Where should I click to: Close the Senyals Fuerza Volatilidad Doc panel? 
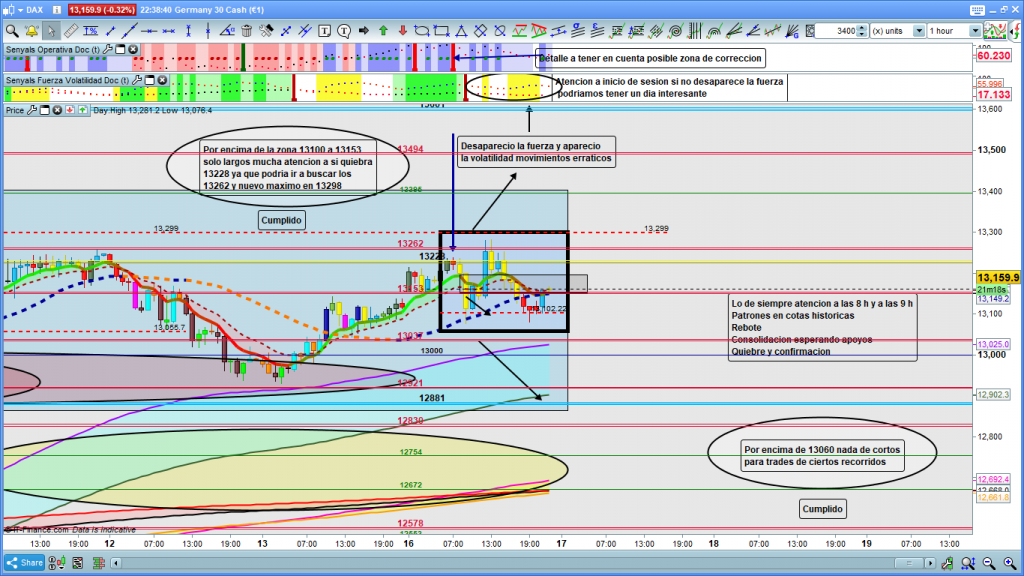(162, 80)
